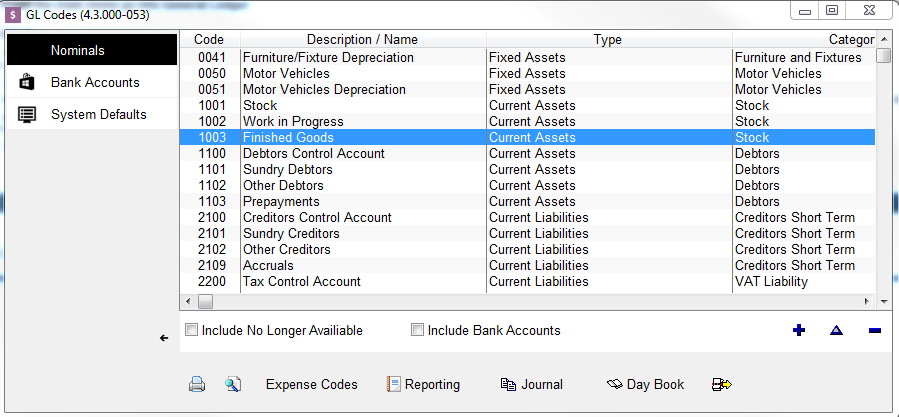Select the Debtors Control Account row
The image size is (899, 417).
(527, 153)
